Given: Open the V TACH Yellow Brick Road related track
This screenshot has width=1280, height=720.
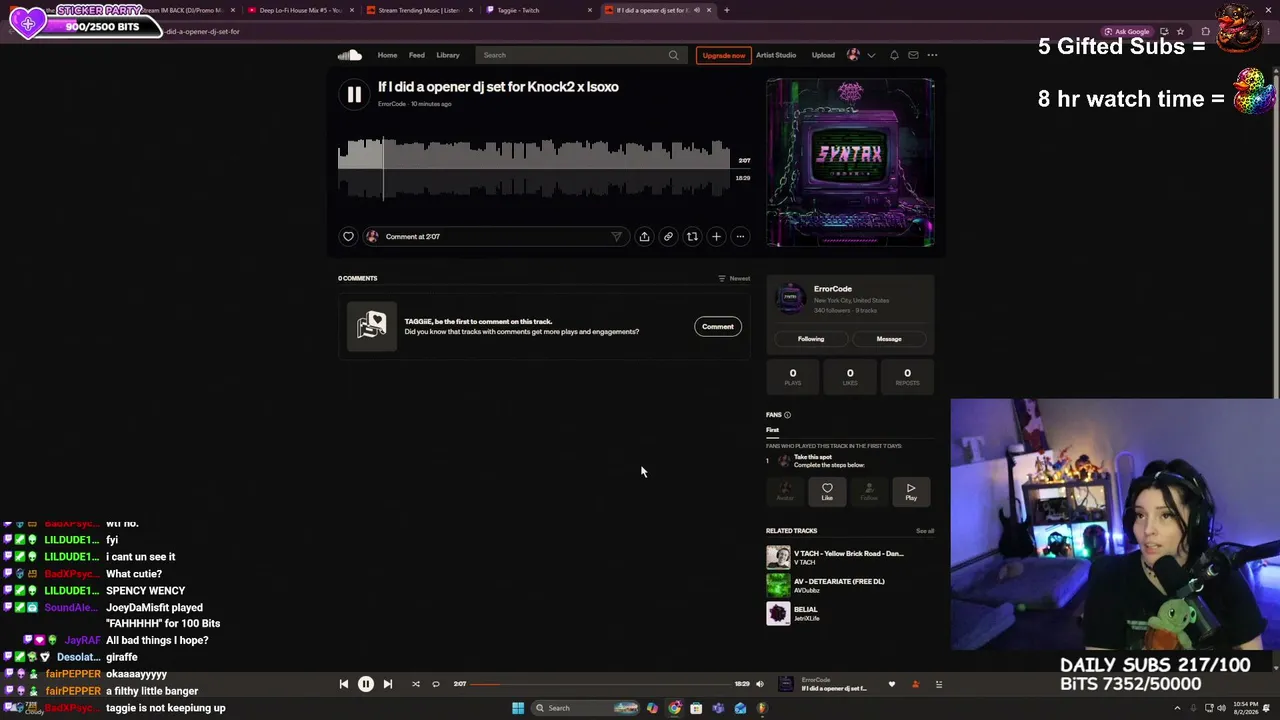Looking at the screenshot, I should pyautogui.click(x=849, y=553).
